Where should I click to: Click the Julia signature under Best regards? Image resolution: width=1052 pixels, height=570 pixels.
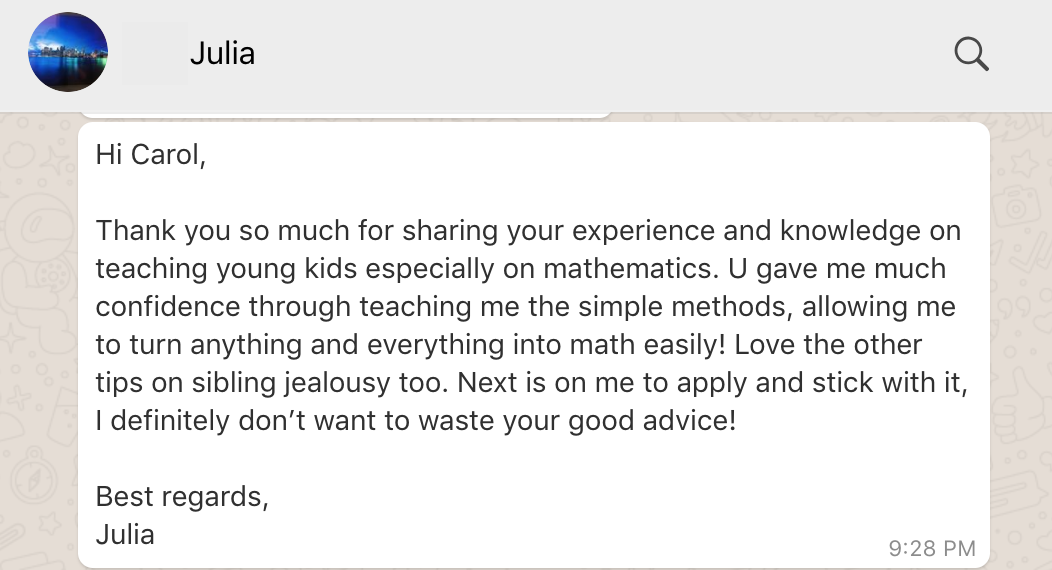[x=125, y=535]
